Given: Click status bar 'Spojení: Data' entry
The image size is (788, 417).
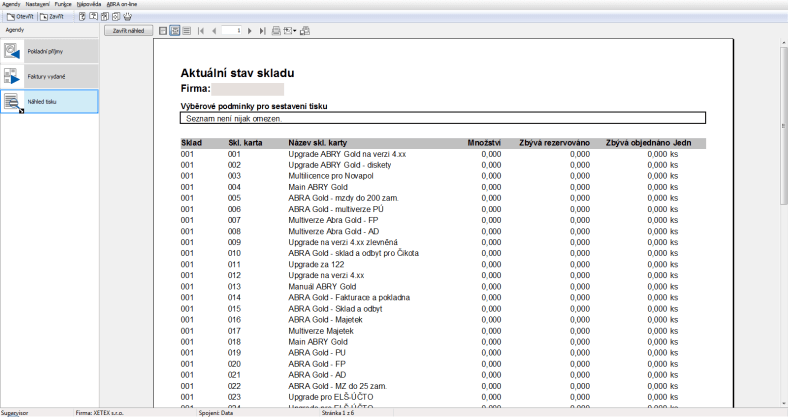Looking at the screenshot, I should 216,413.
